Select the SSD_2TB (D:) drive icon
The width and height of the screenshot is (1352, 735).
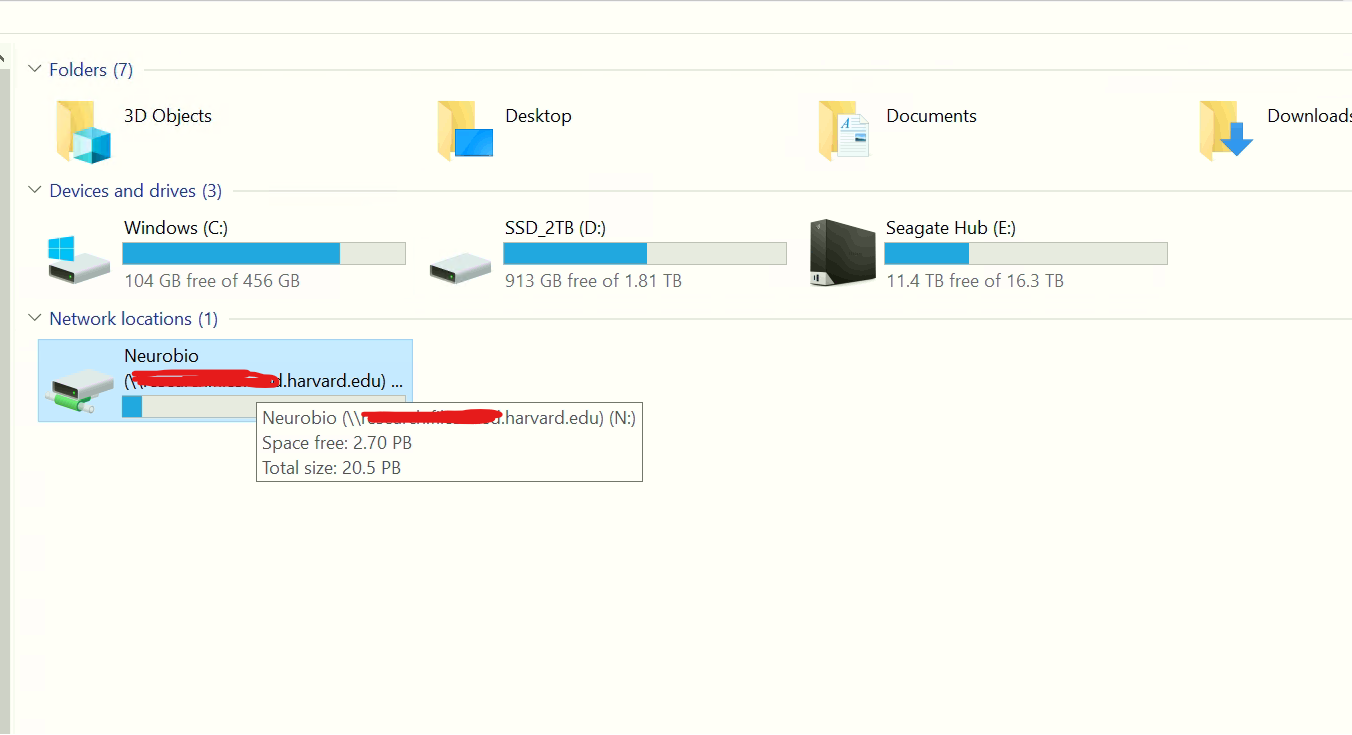pos(460,266)
